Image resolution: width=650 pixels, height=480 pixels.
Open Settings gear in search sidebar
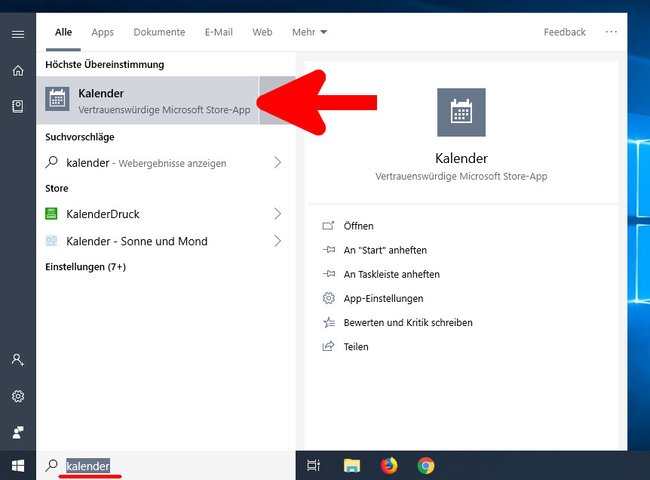(x=18, y=396)
